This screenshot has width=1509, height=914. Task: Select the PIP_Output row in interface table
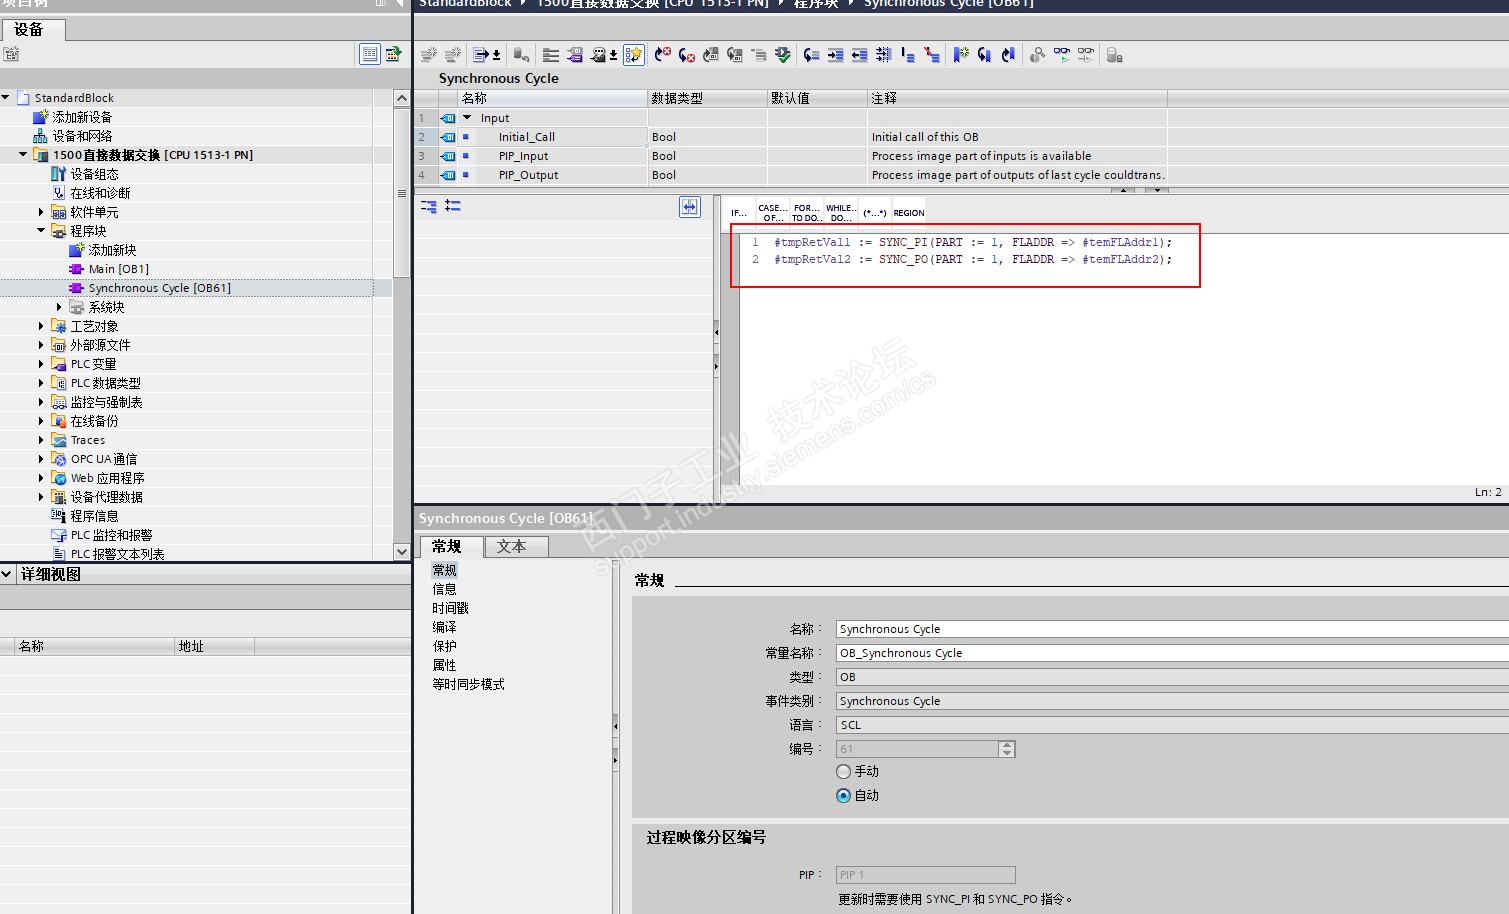(790, 175)
